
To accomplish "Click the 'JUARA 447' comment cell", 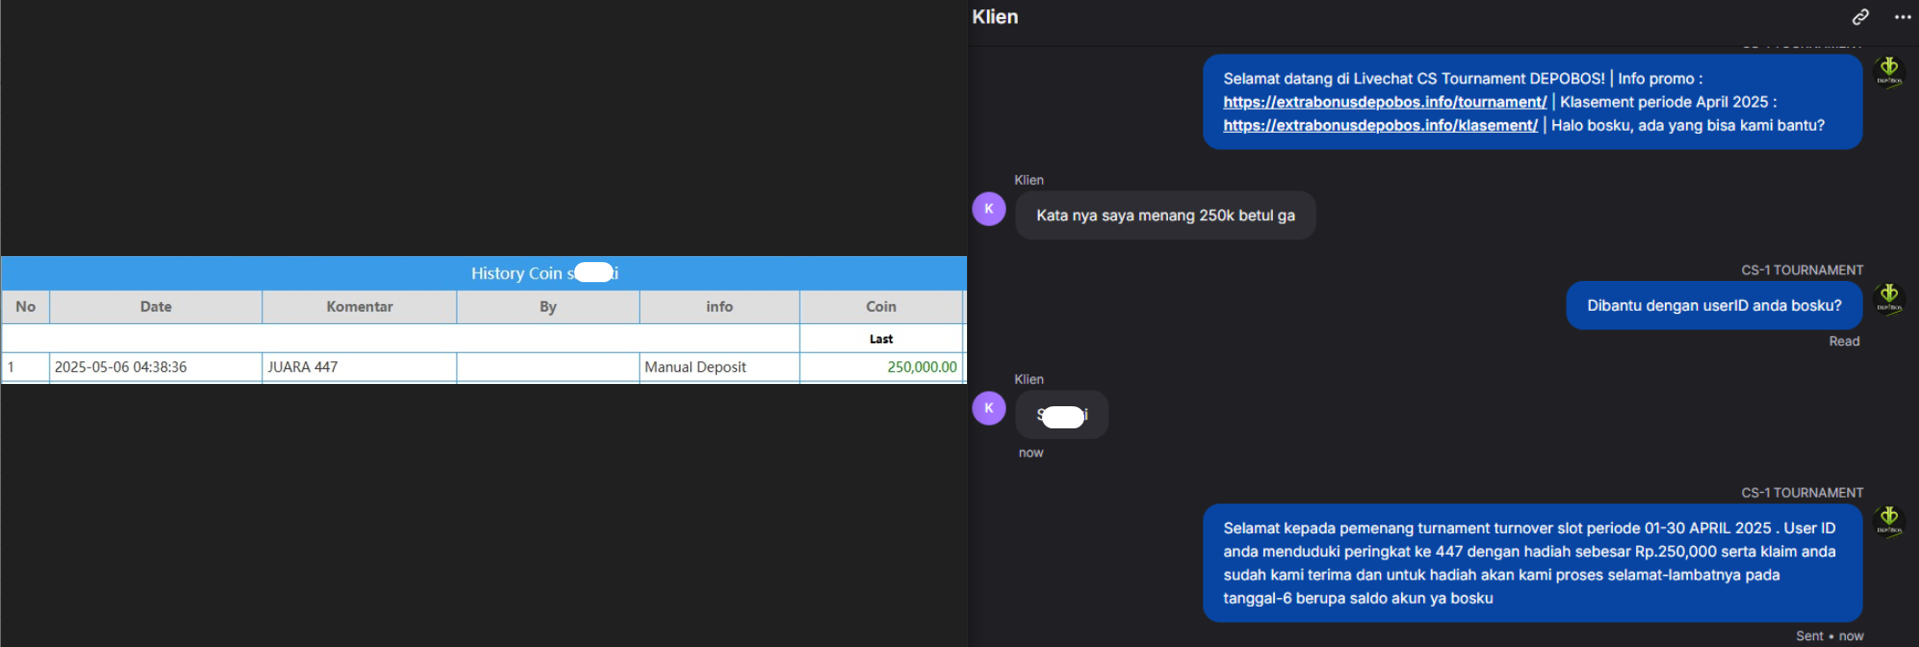I will (x=360, y=367).
